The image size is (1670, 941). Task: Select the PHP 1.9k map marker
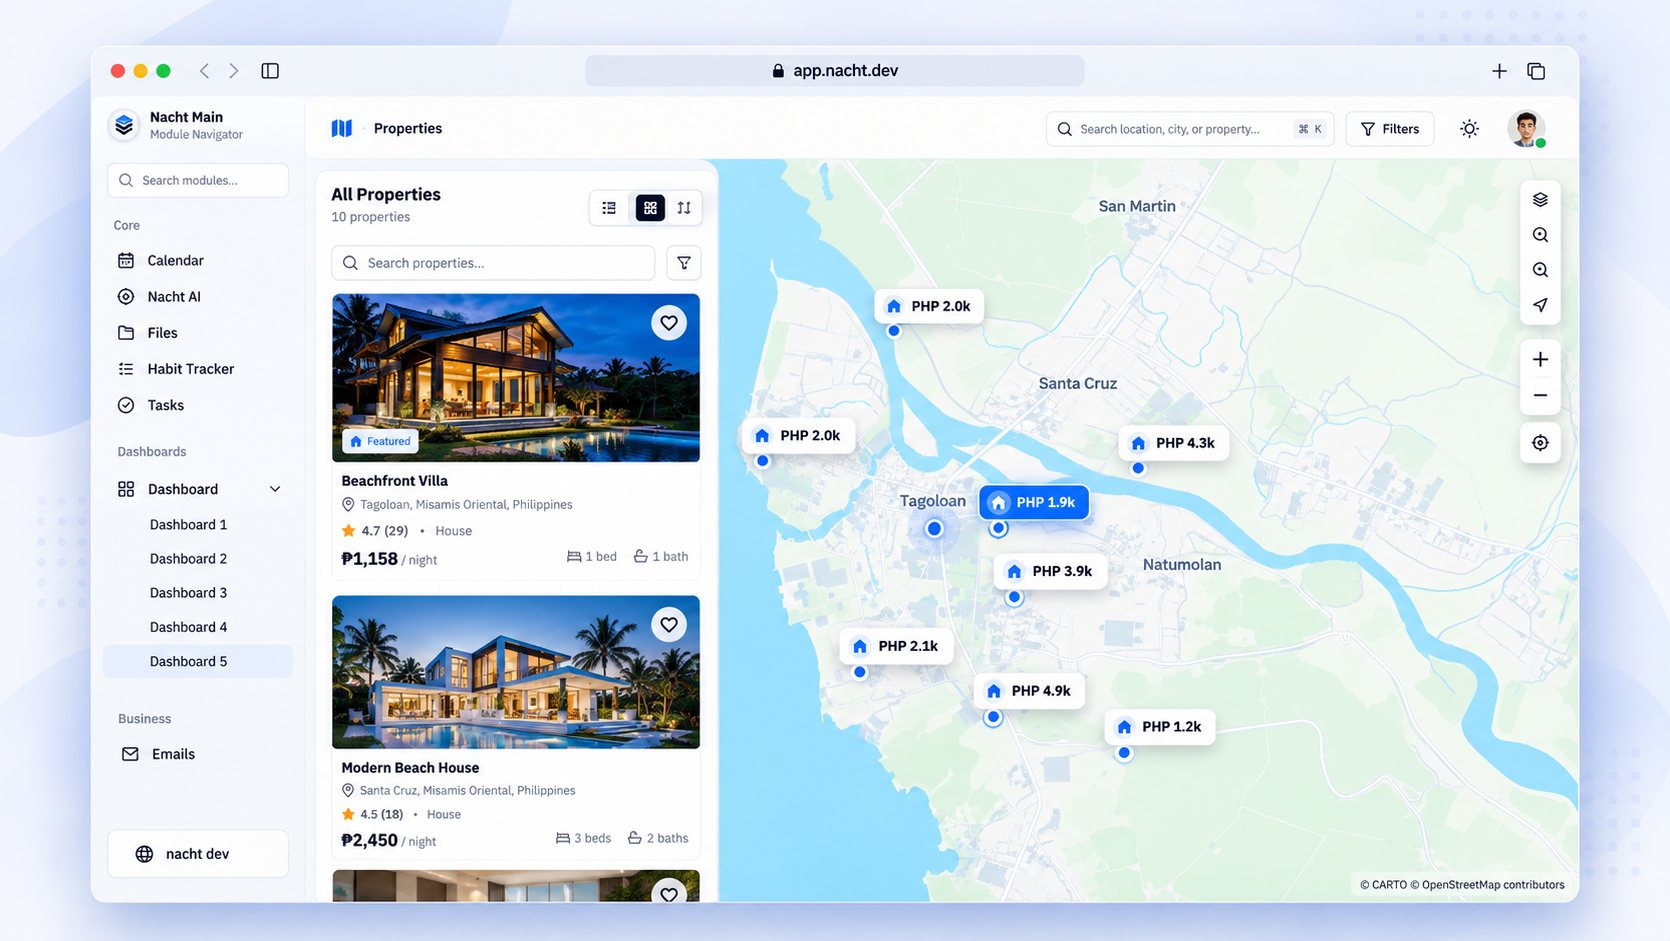pyautogui.click(x=1034, y=502)
